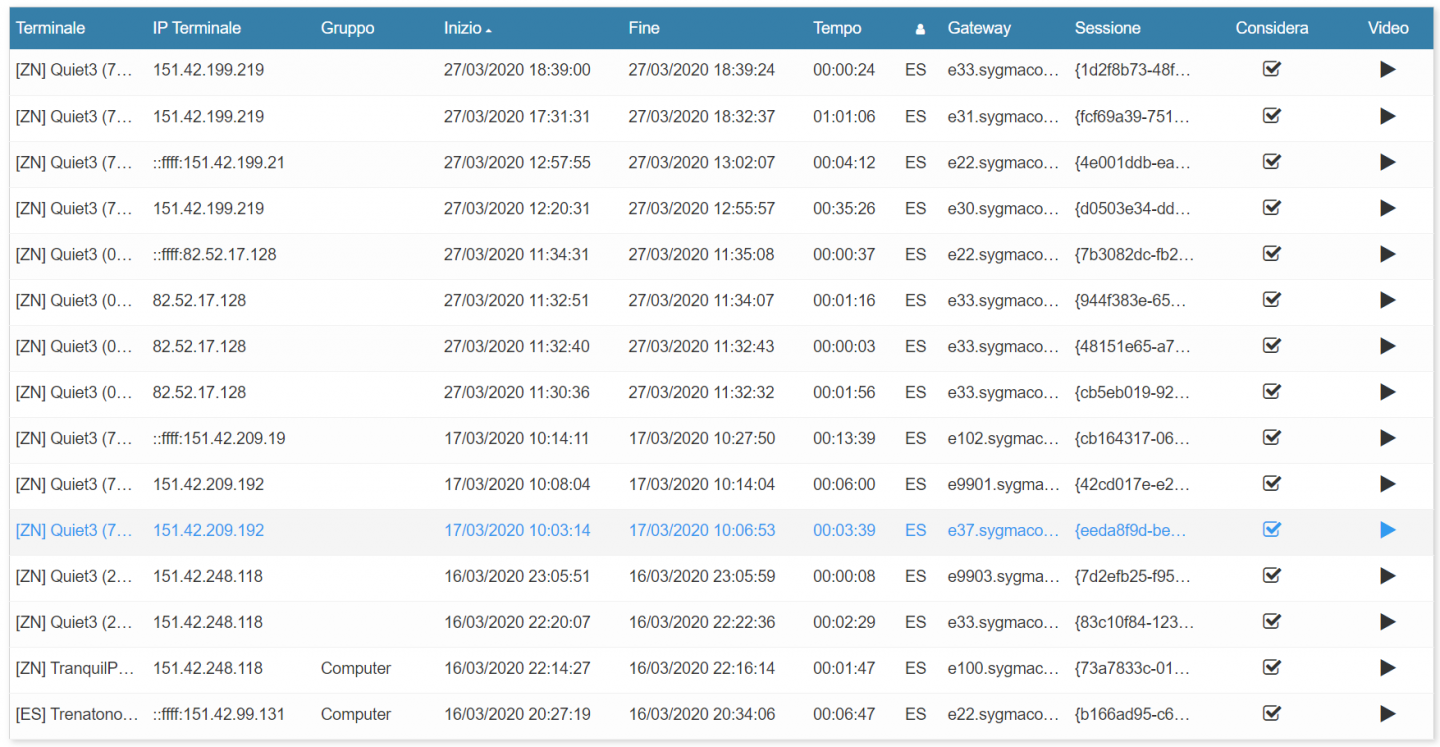Image resolution: width=1440 pixels, height=747 pixels.
Task: Play video for TranquilP computer session
Action: pyautogui.click(x=1387, y=668)
